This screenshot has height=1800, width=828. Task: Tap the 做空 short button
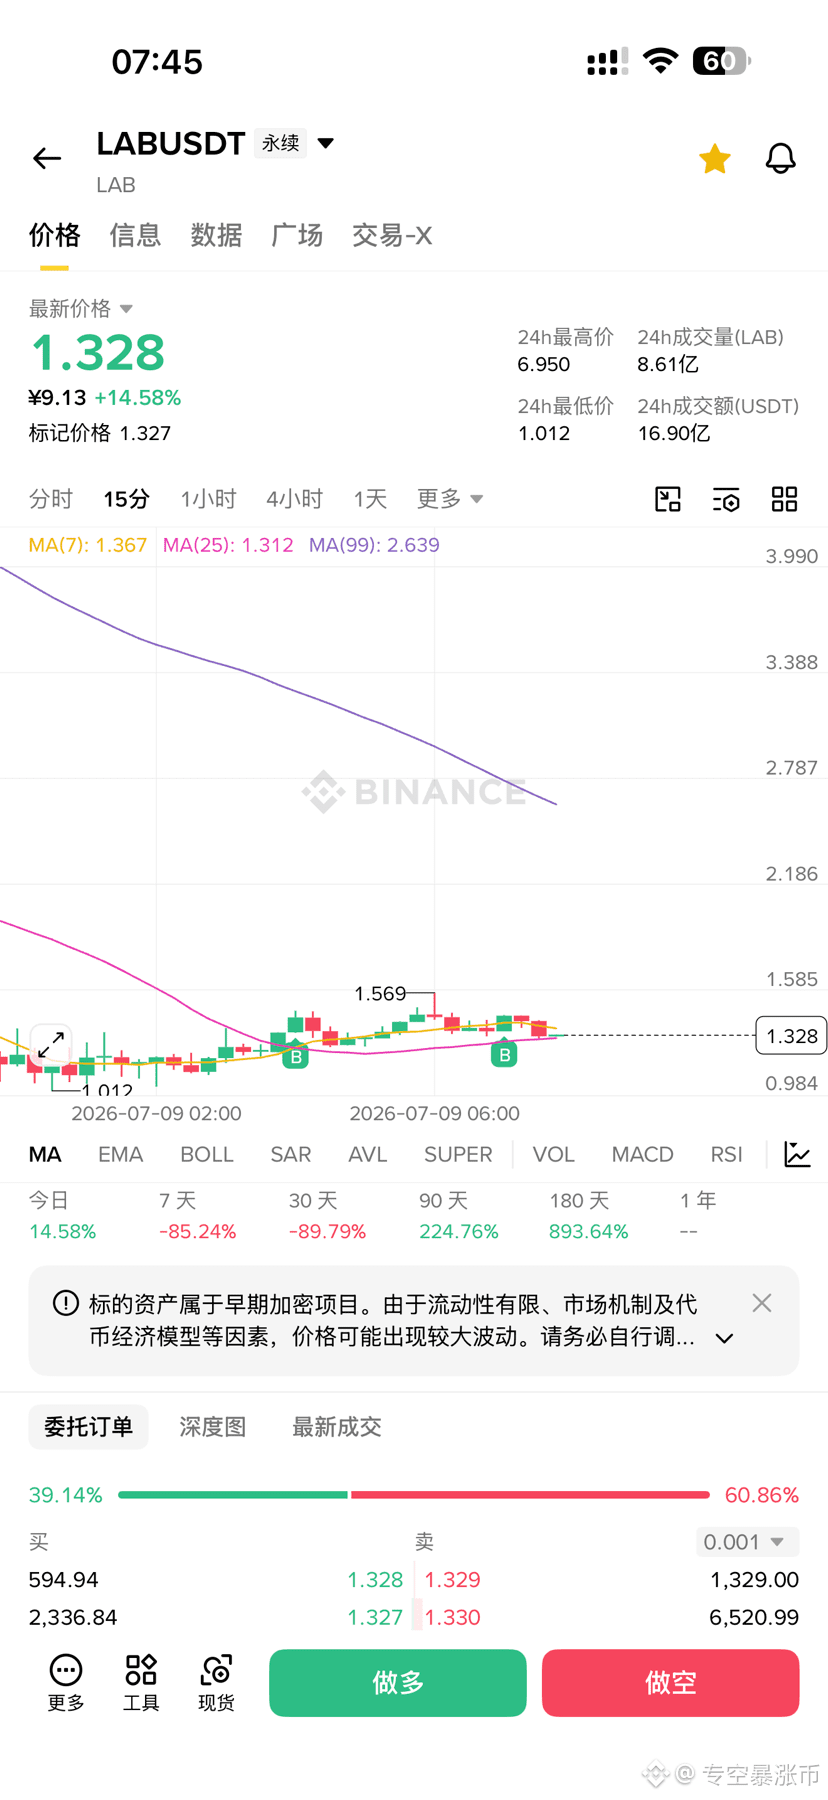point(671,1683)
